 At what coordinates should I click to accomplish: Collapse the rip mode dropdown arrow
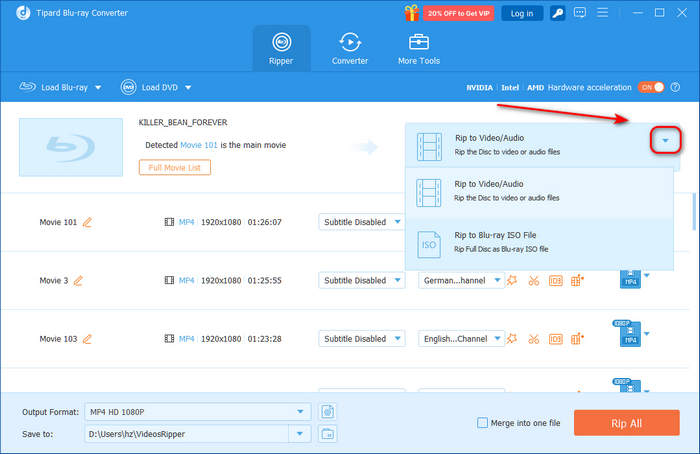tap(665, 140)
